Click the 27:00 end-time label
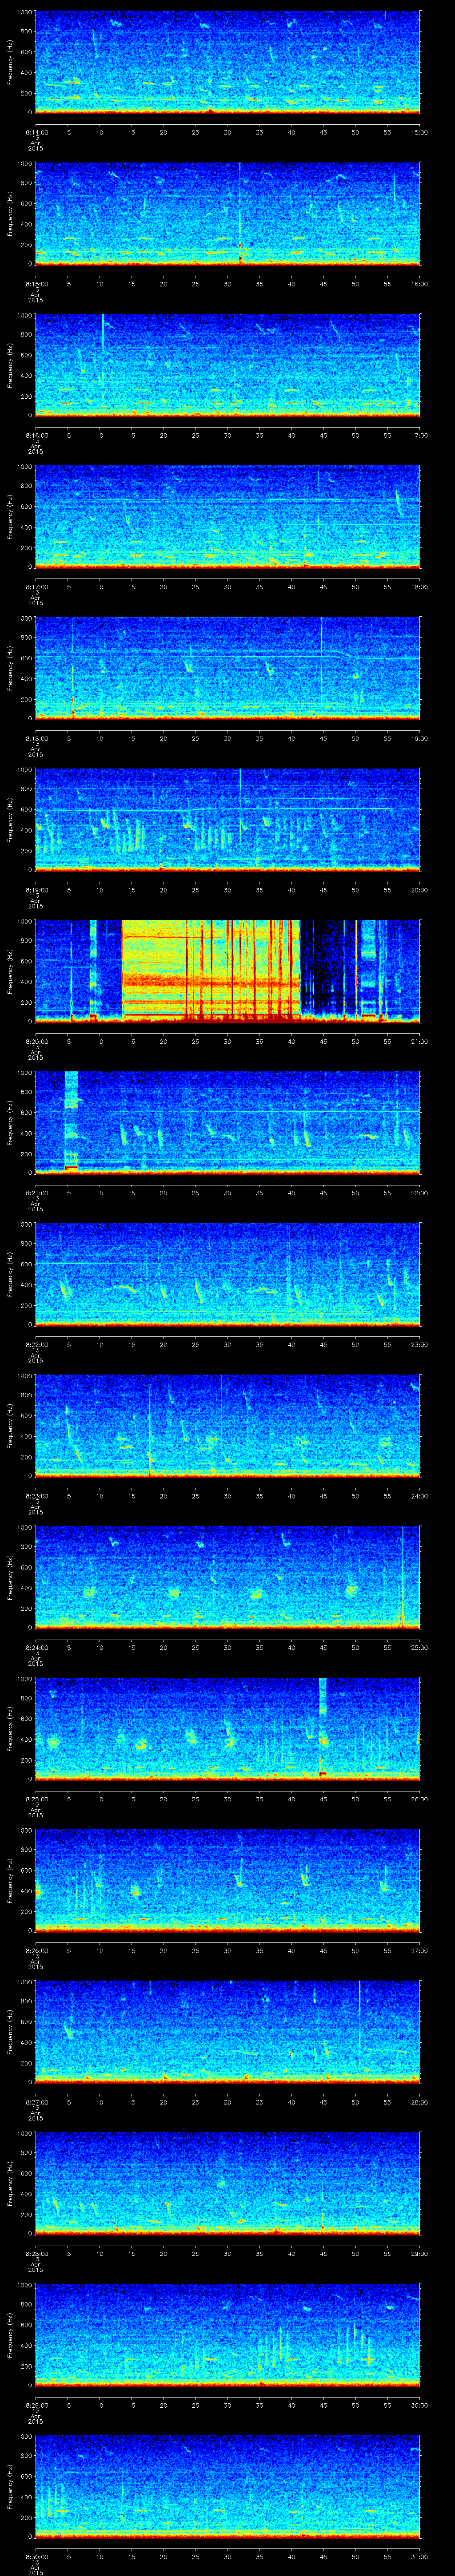 419,1950
